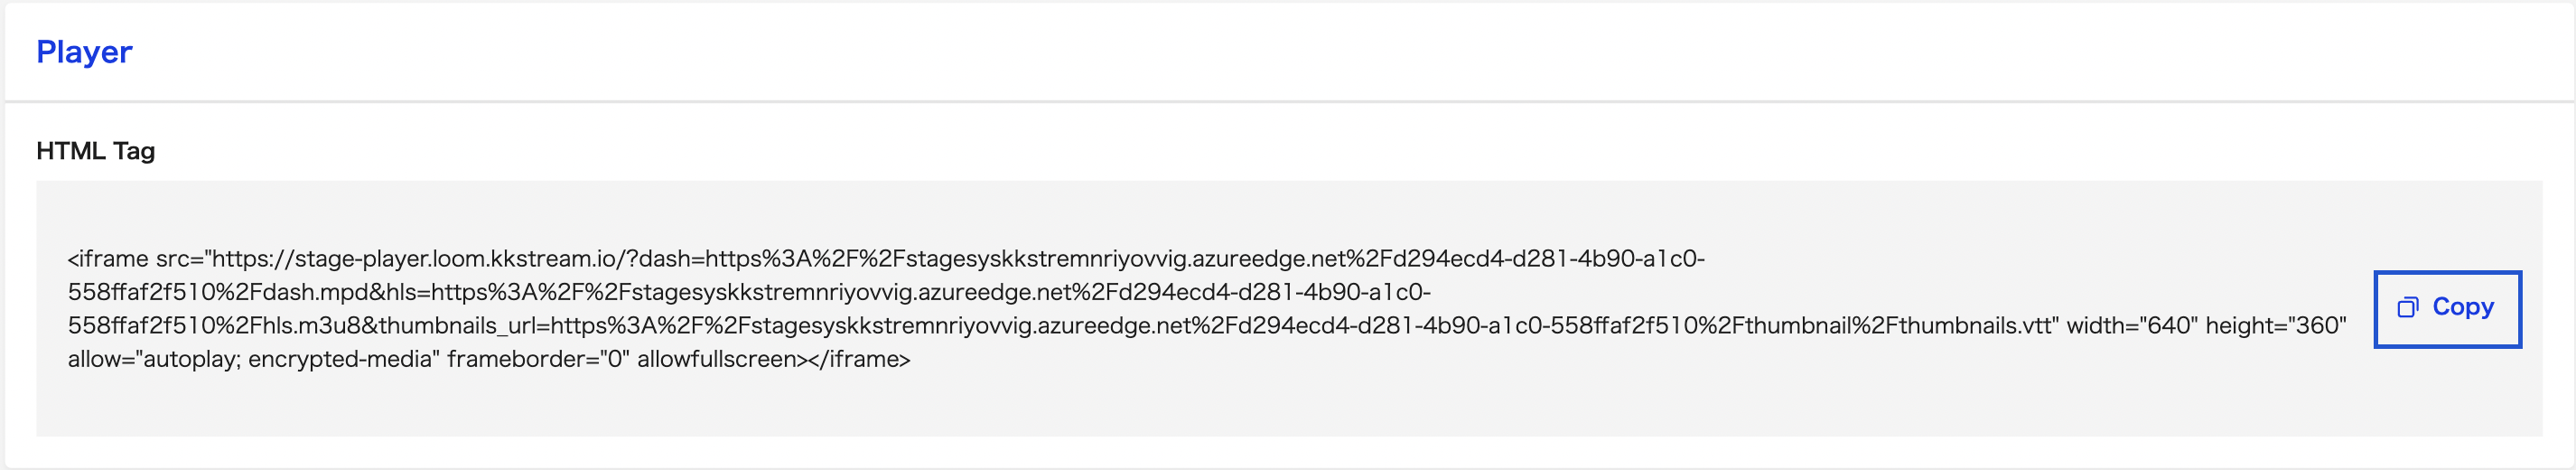Click the stage-player.loom.kkstream.io URL text

point(420,259)
